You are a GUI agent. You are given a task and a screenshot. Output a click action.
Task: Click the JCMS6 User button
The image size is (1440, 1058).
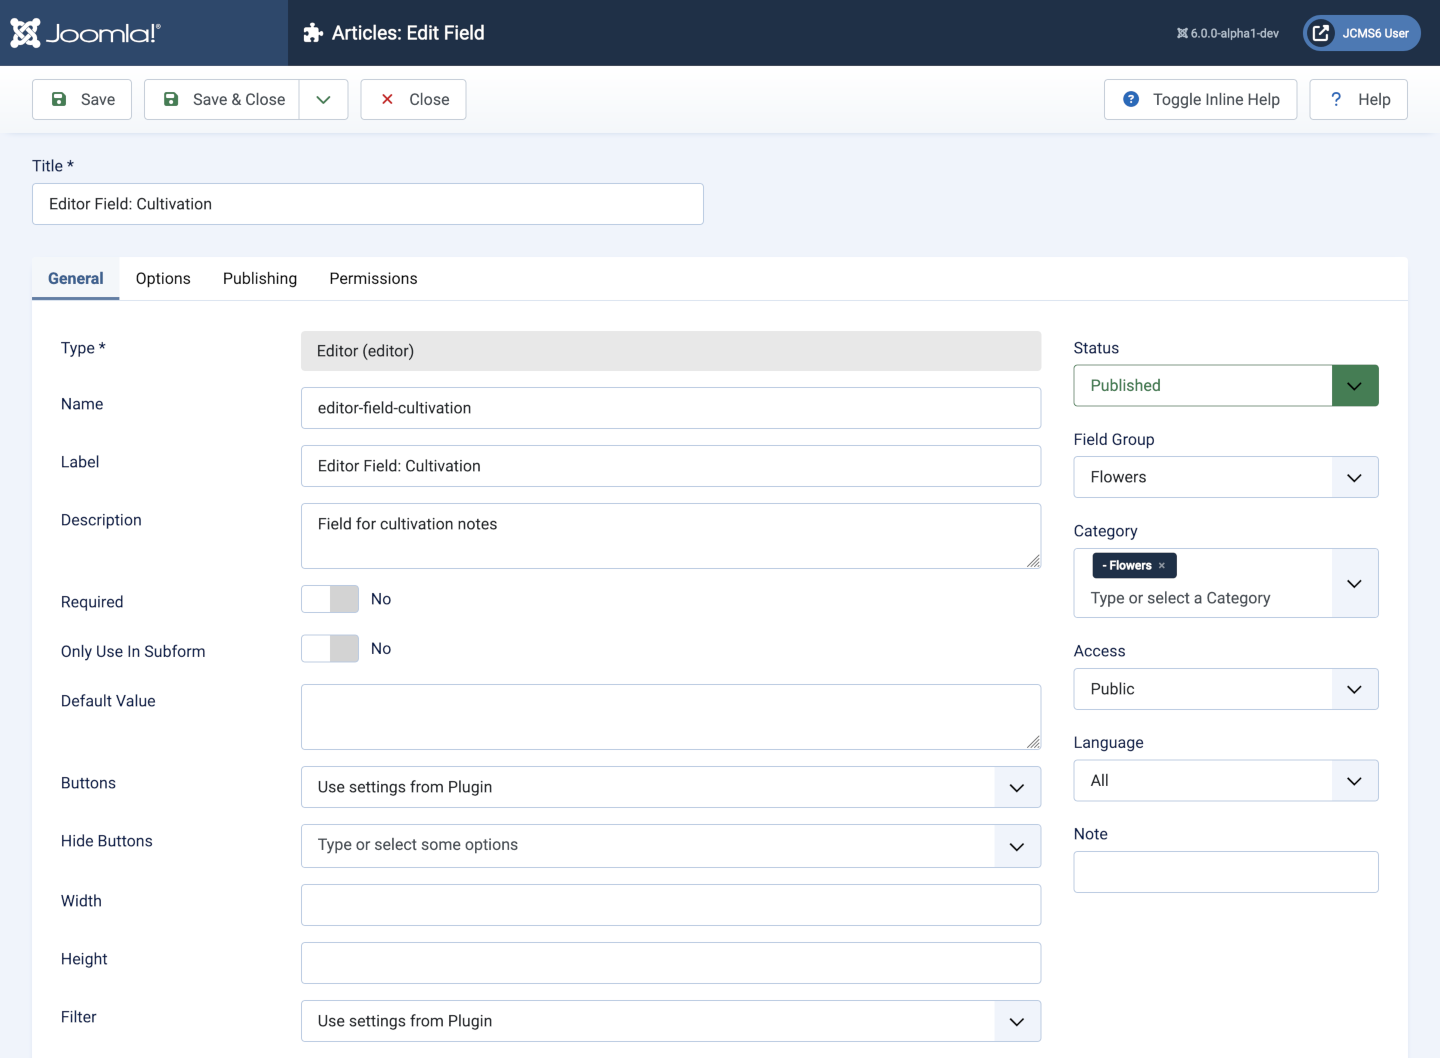[x=1361, y=32]
